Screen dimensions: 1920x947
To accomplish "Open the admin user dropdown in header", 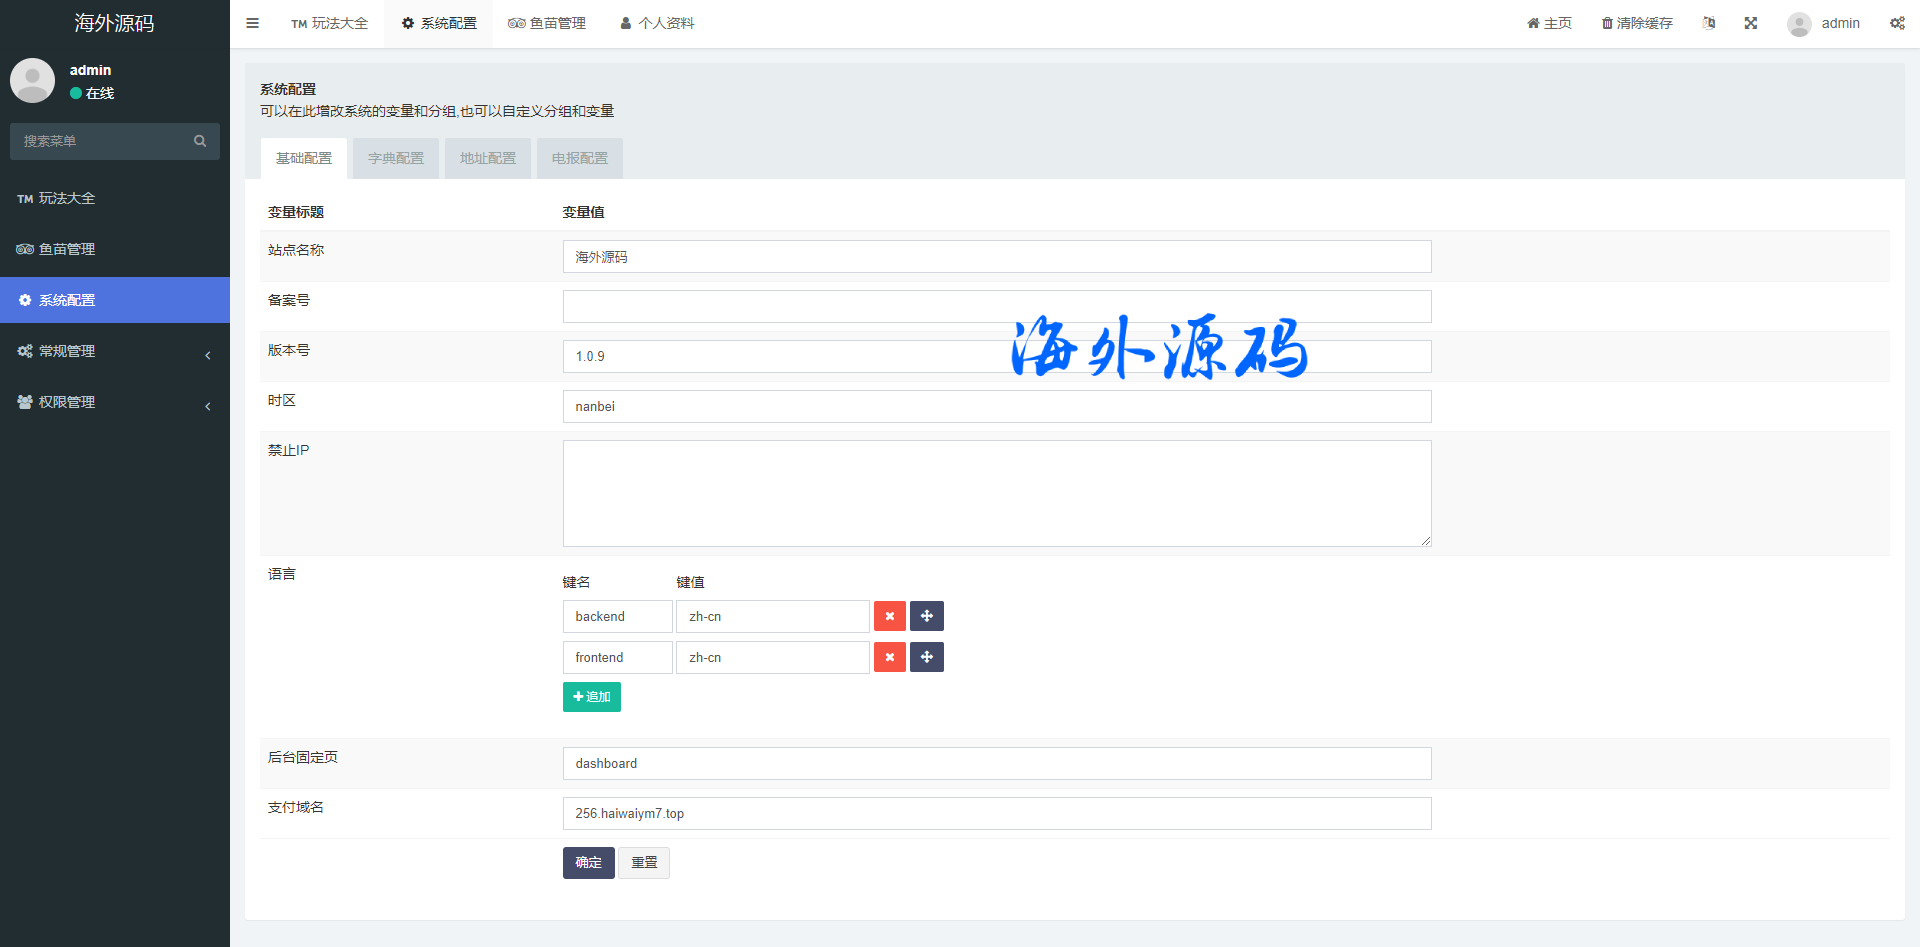I will (x=1824, y=23).
